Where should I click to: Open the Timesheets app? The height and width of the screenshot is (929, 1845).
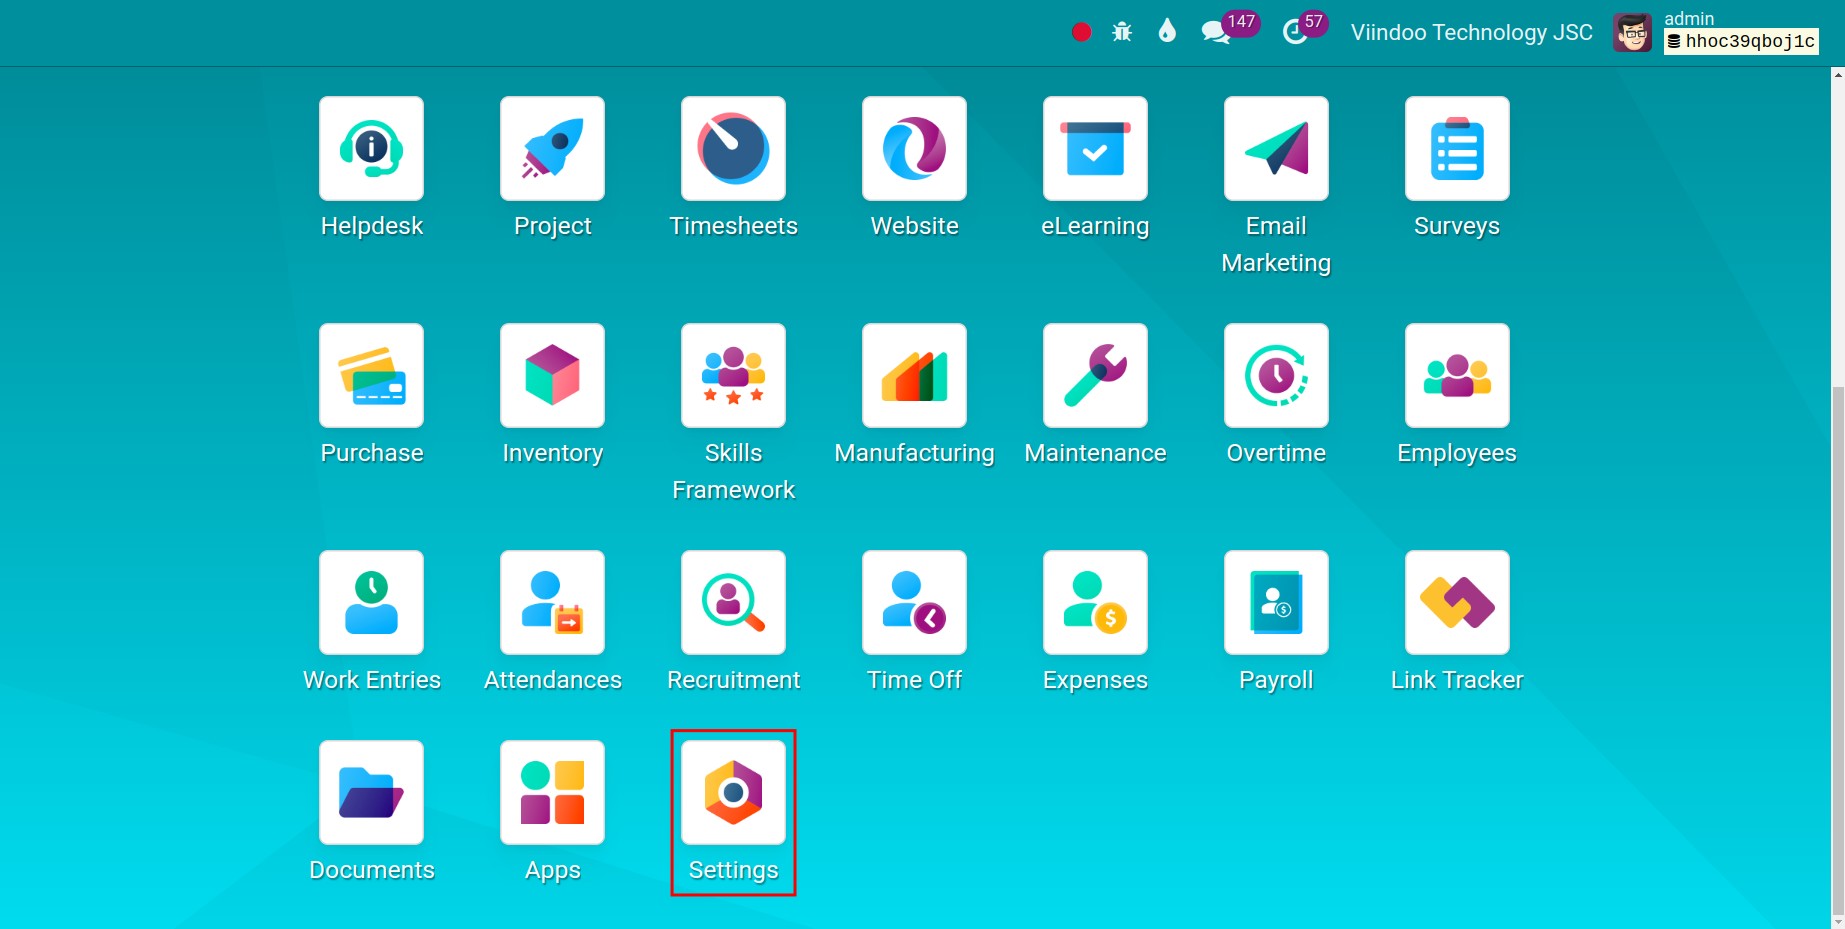coord(733,149)
